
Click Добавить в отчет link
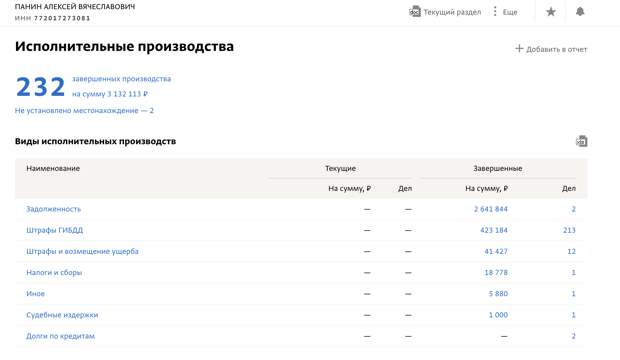point(556,49)
